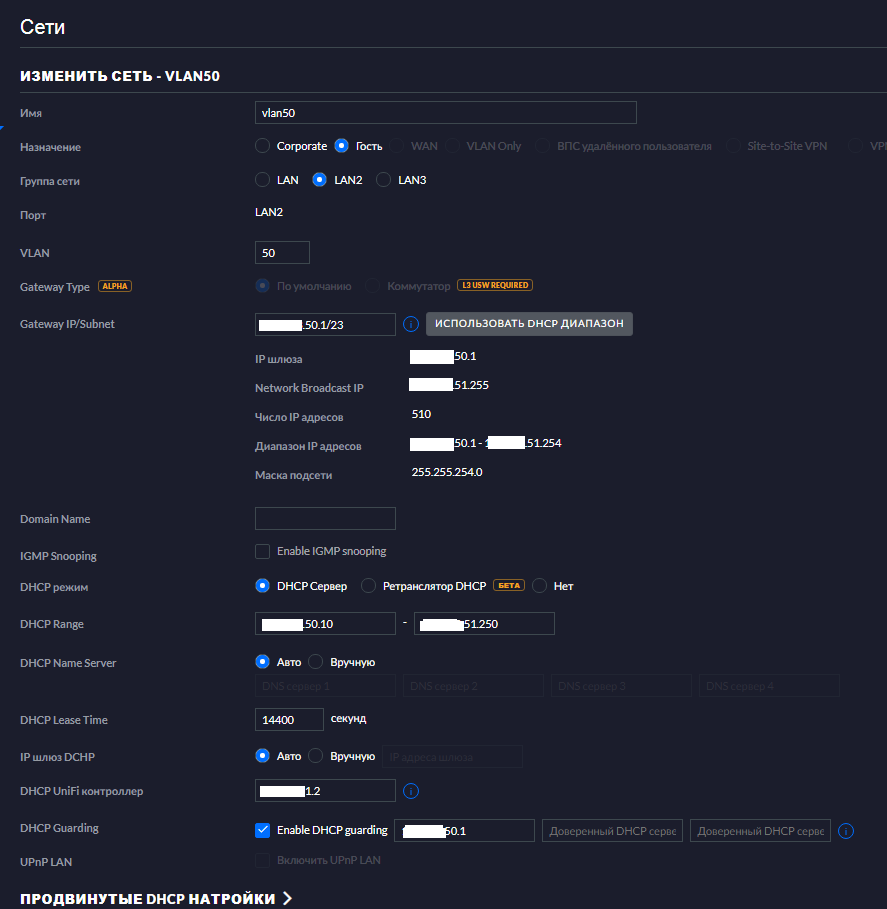Click the DHCP Lease Time field

(289, 720)
